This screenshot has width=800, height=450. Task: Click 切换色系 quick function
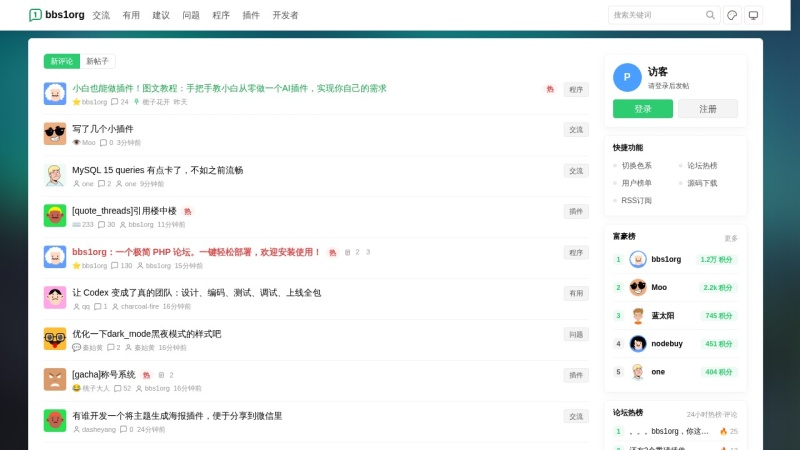point(636,166)
